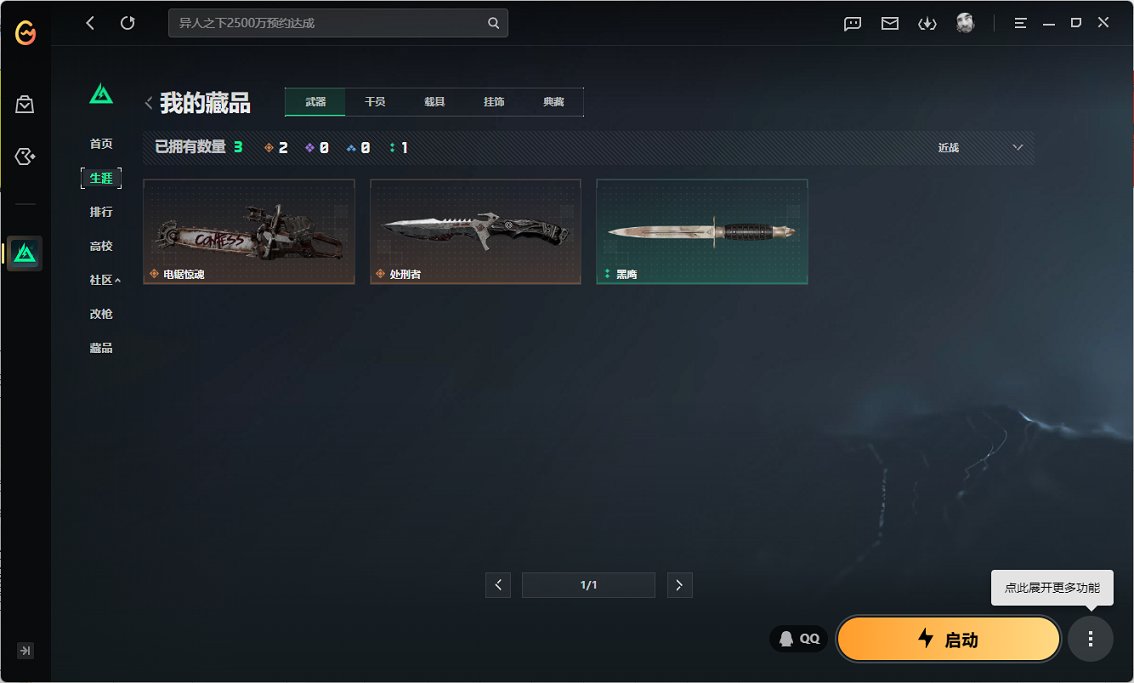Expand the sidebar with the bottom-left arrow
This screenshot has width=1134, height=683.
[x=26, y=650]
